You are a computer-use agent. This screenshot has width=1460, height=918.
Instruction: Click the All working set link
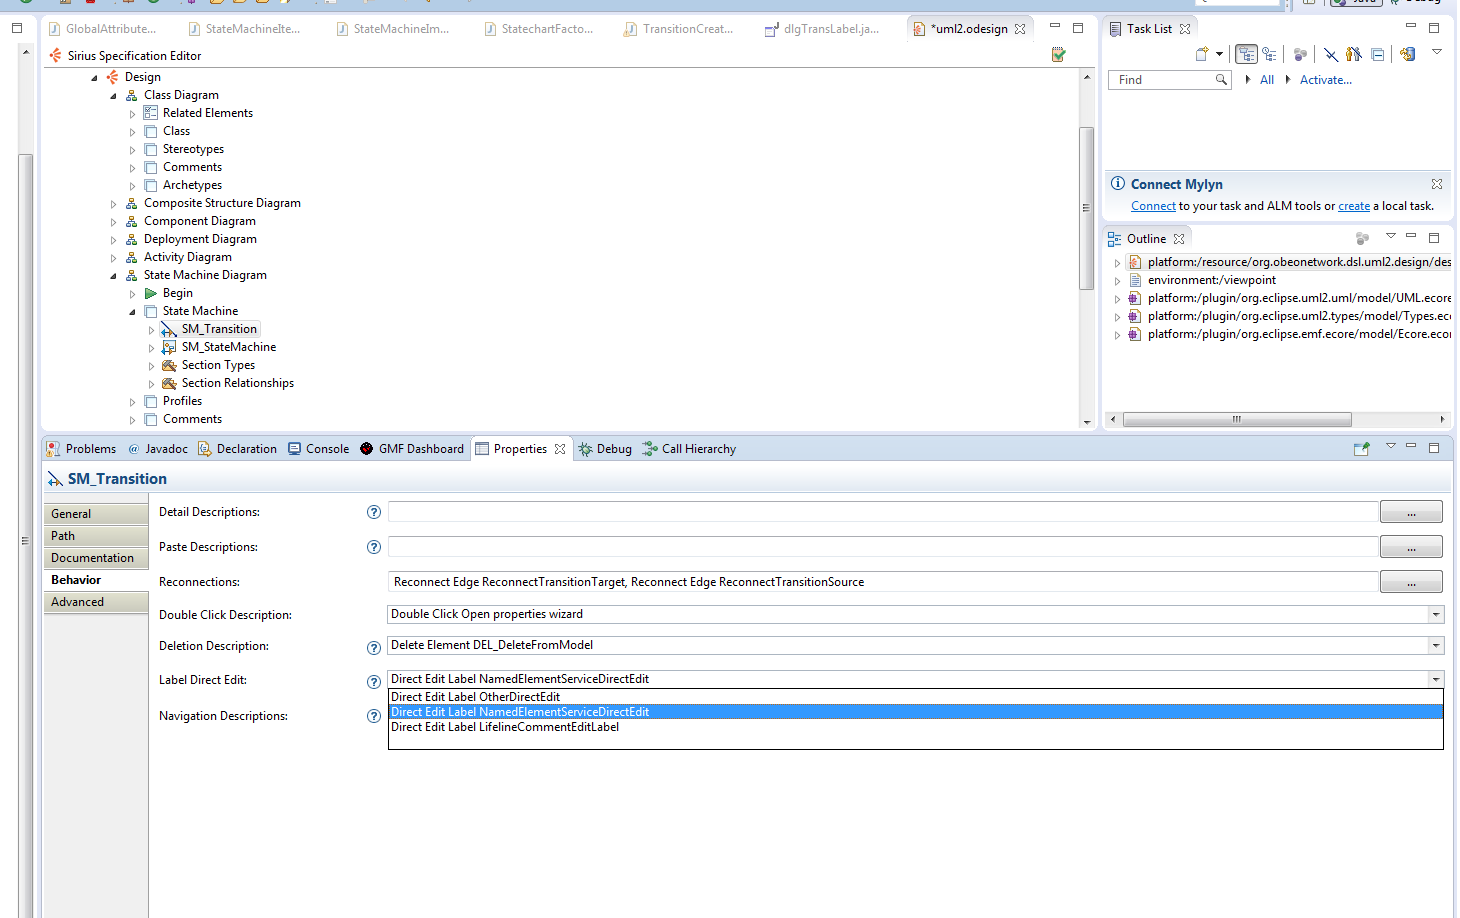pos(1267,80)
